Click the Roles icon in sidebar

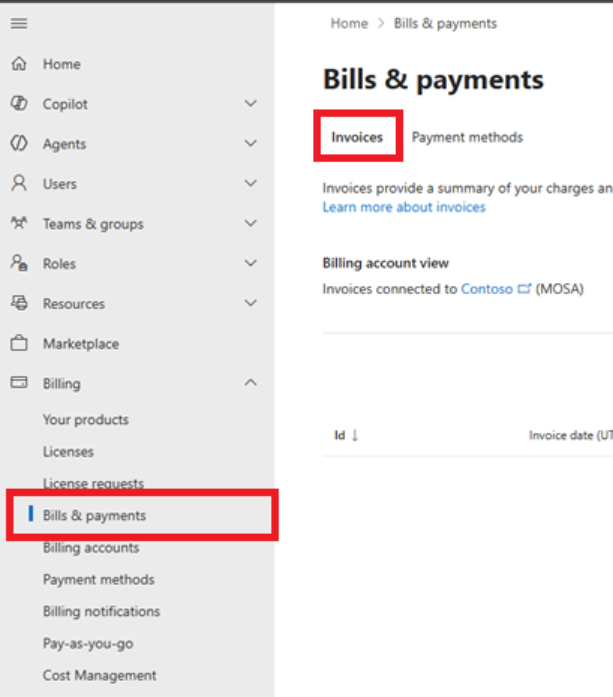tap(19, 263)
